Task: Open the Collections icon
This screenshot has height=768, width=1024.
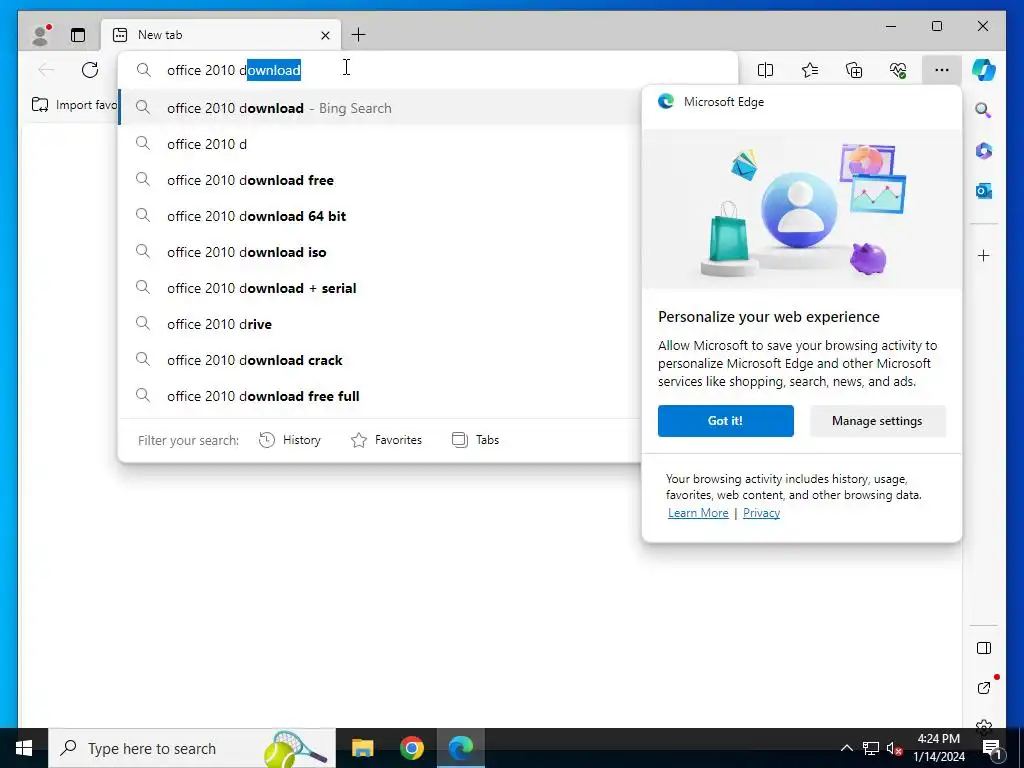Action: (x=854, y=70)
